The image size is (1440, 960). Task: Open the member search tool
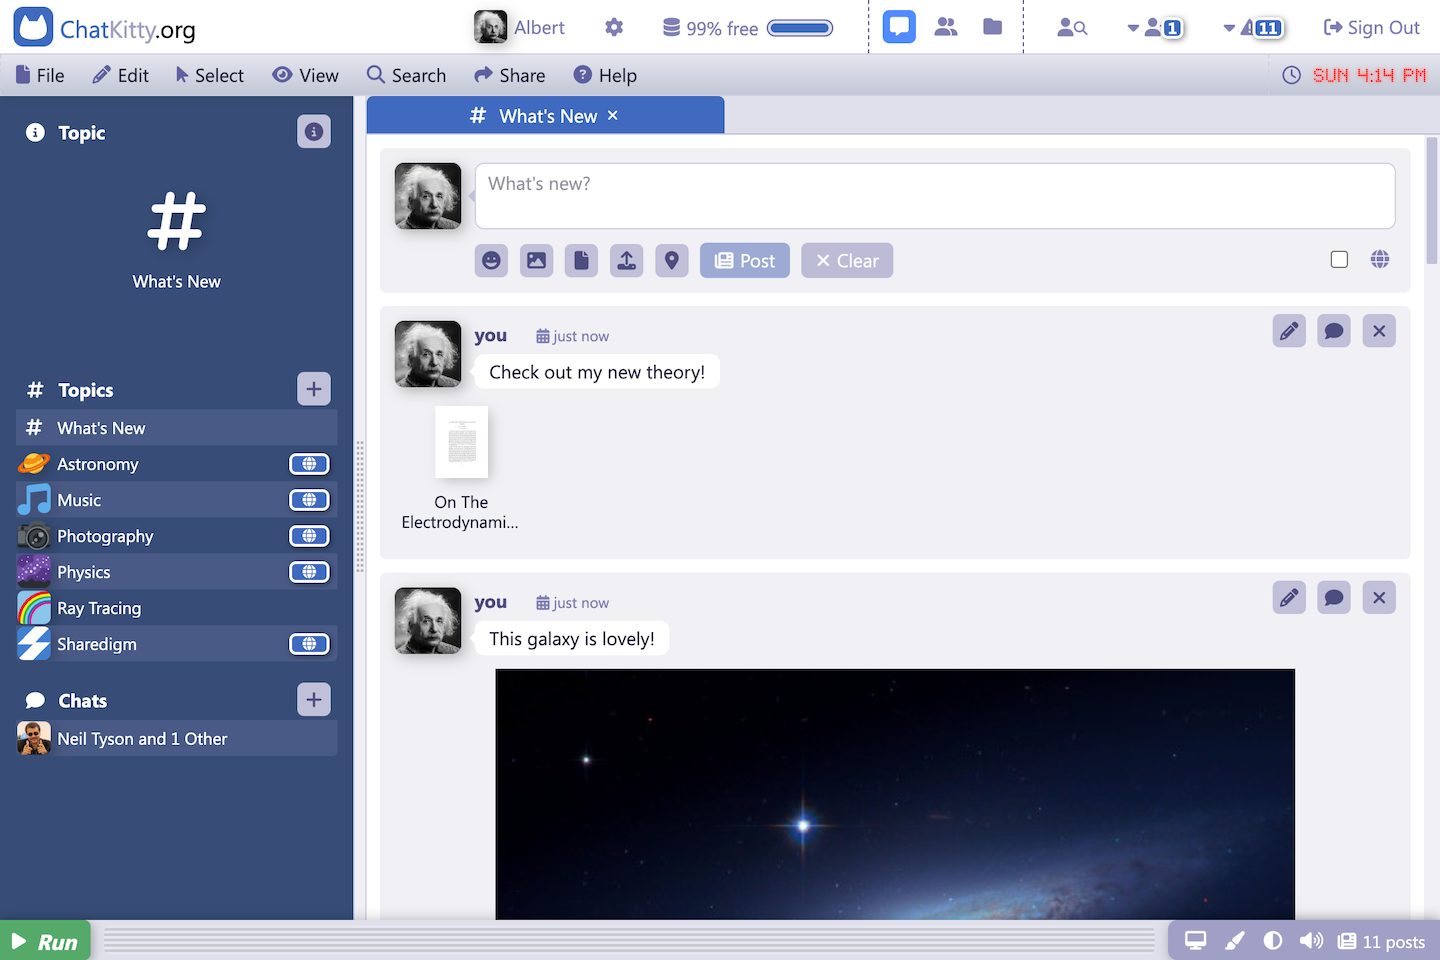click(x=1072, y=27)
